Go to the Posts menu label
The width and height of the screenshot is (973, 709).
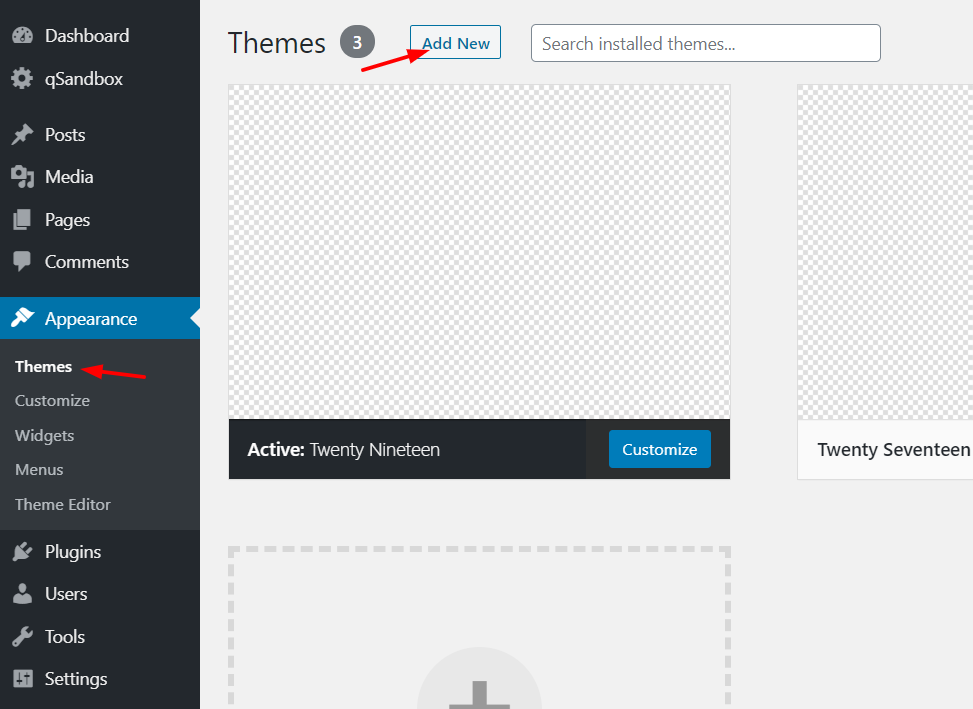click(x=65, y=135)
